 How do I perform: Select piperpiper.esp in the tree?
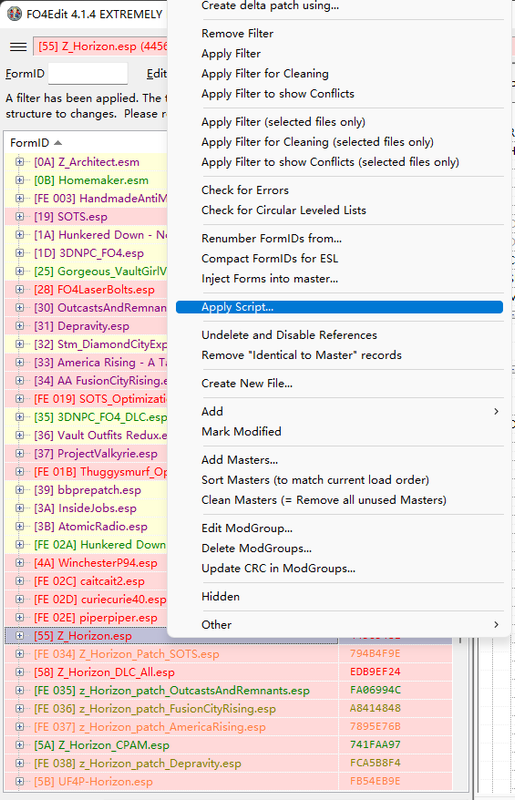[95, 618]
